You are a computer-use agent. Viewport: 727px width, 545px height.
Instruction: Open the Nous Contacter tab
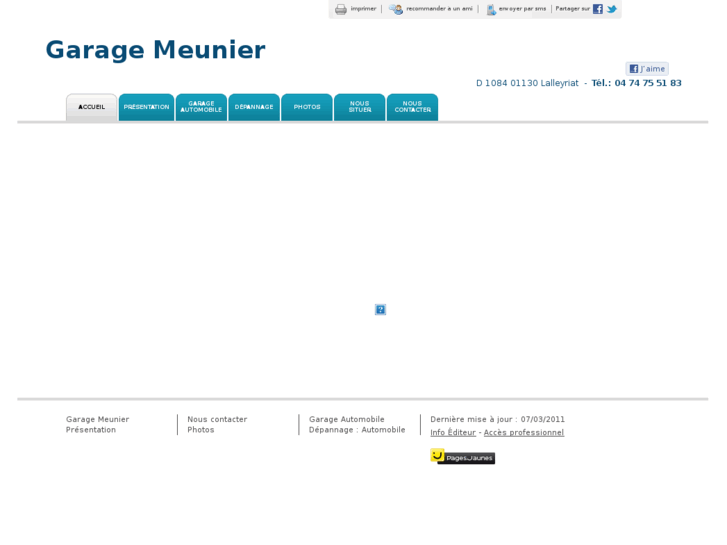pos(413,107)
